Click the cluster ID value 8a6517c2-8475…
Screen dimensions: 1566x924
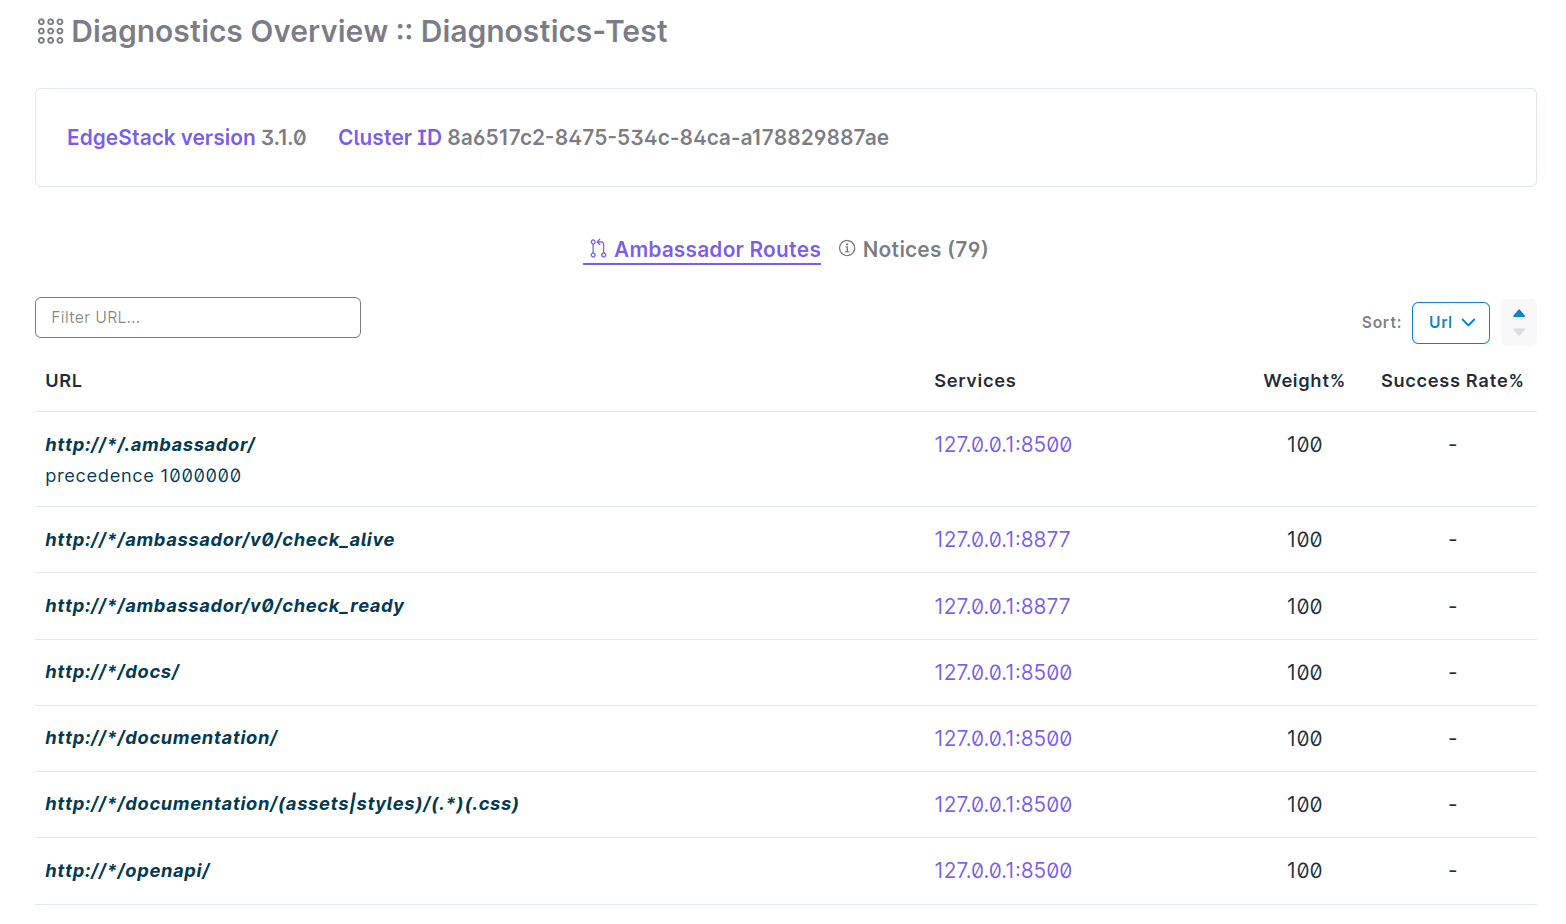(668, 138)
